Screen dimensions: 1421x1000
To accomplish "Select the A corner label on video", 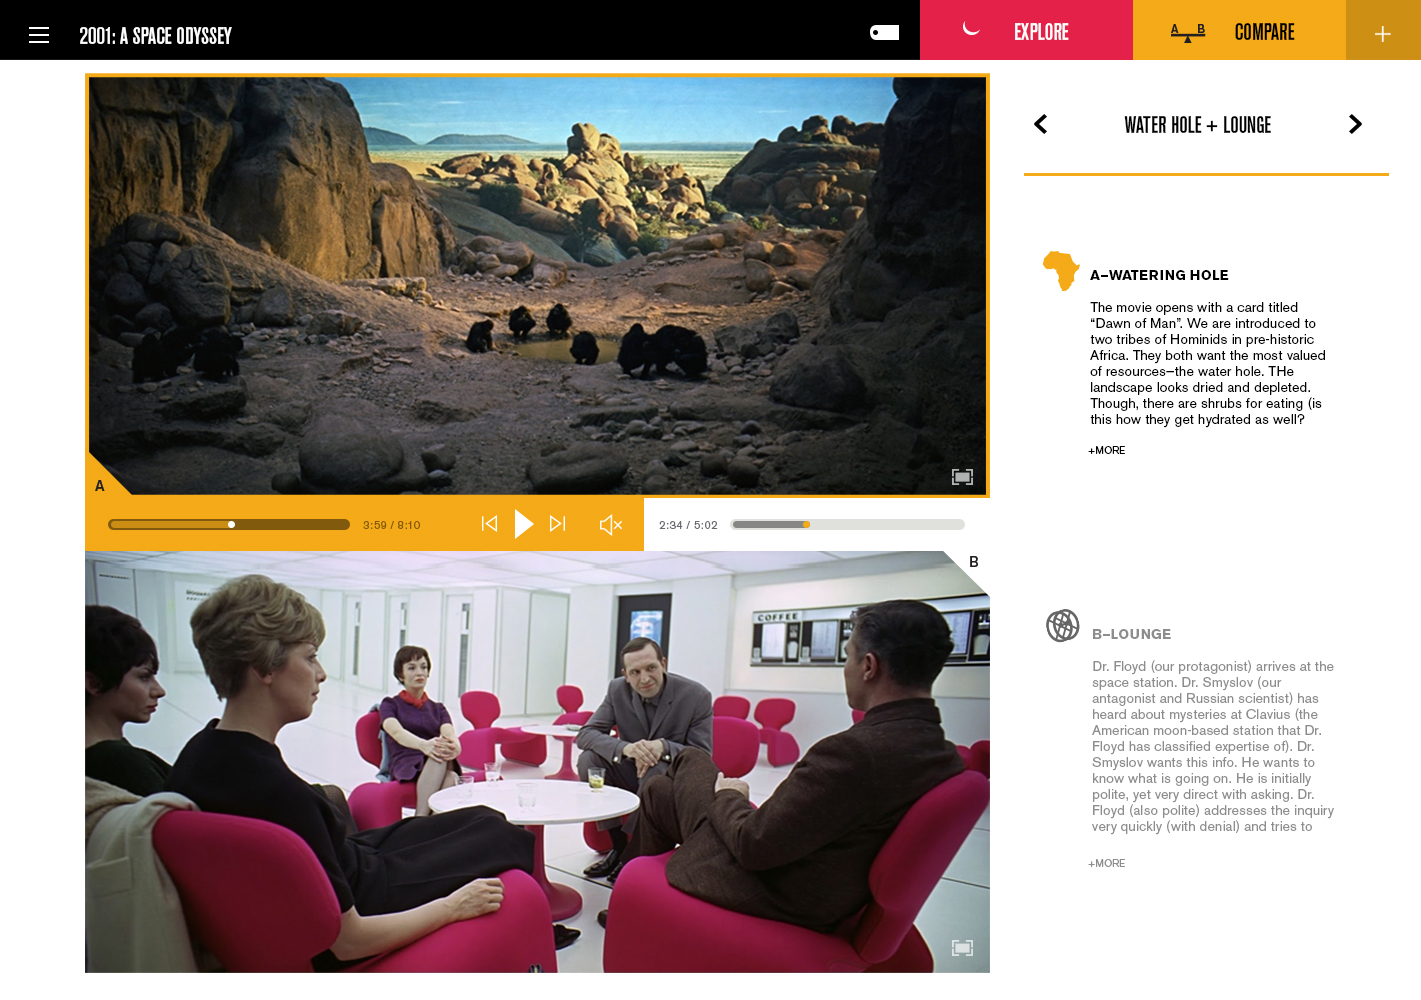I will pos(100,486).
